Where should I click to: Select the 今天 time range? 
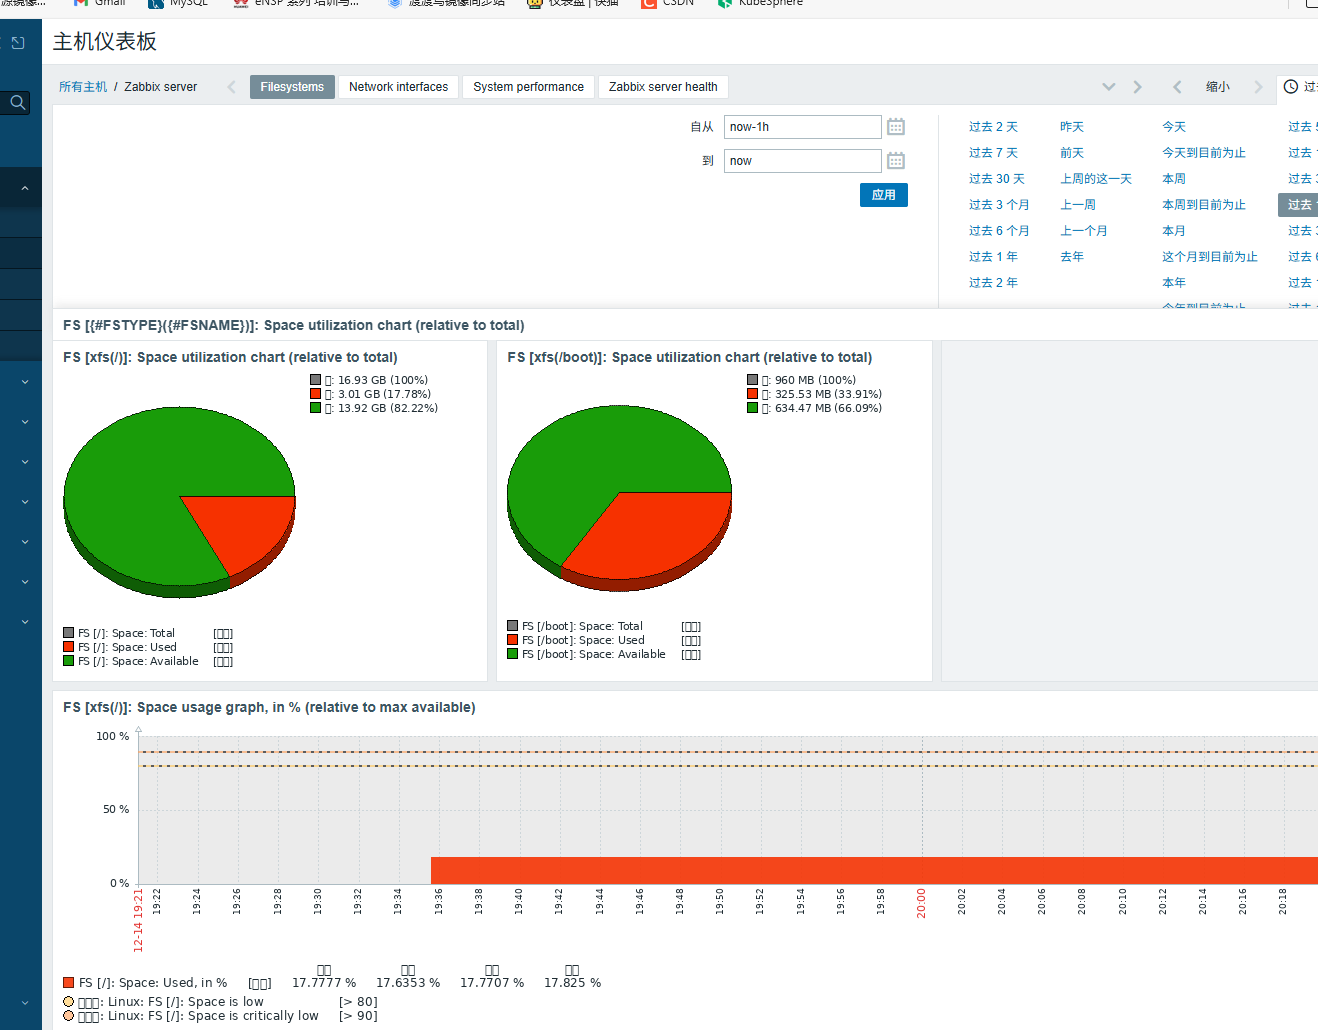pyautogui.click(x=1174, y=127)
